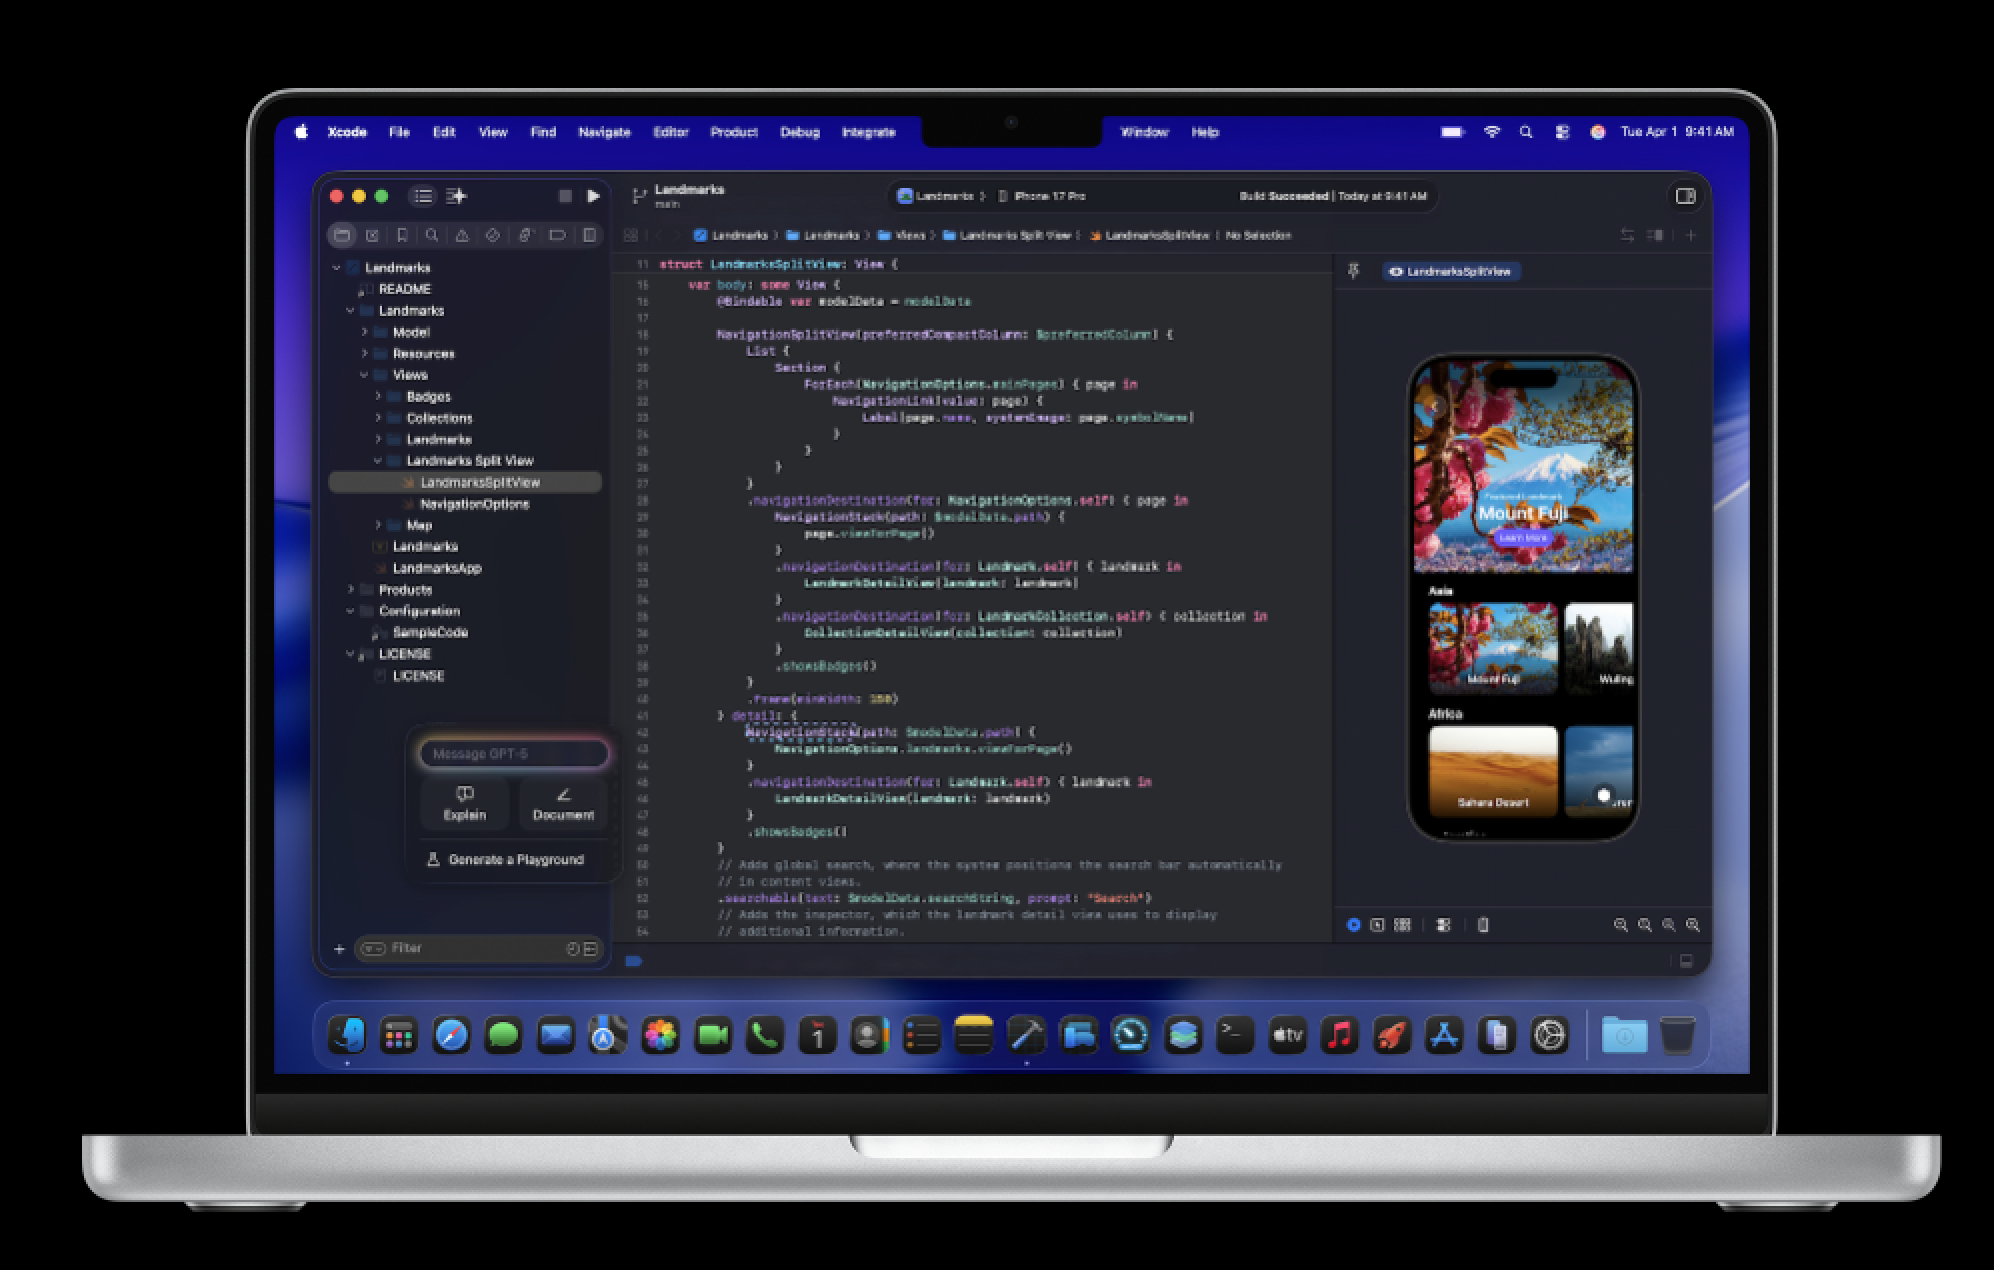
Task: Toggle the debug area at bottom right
Action: tap(1686, 961)
